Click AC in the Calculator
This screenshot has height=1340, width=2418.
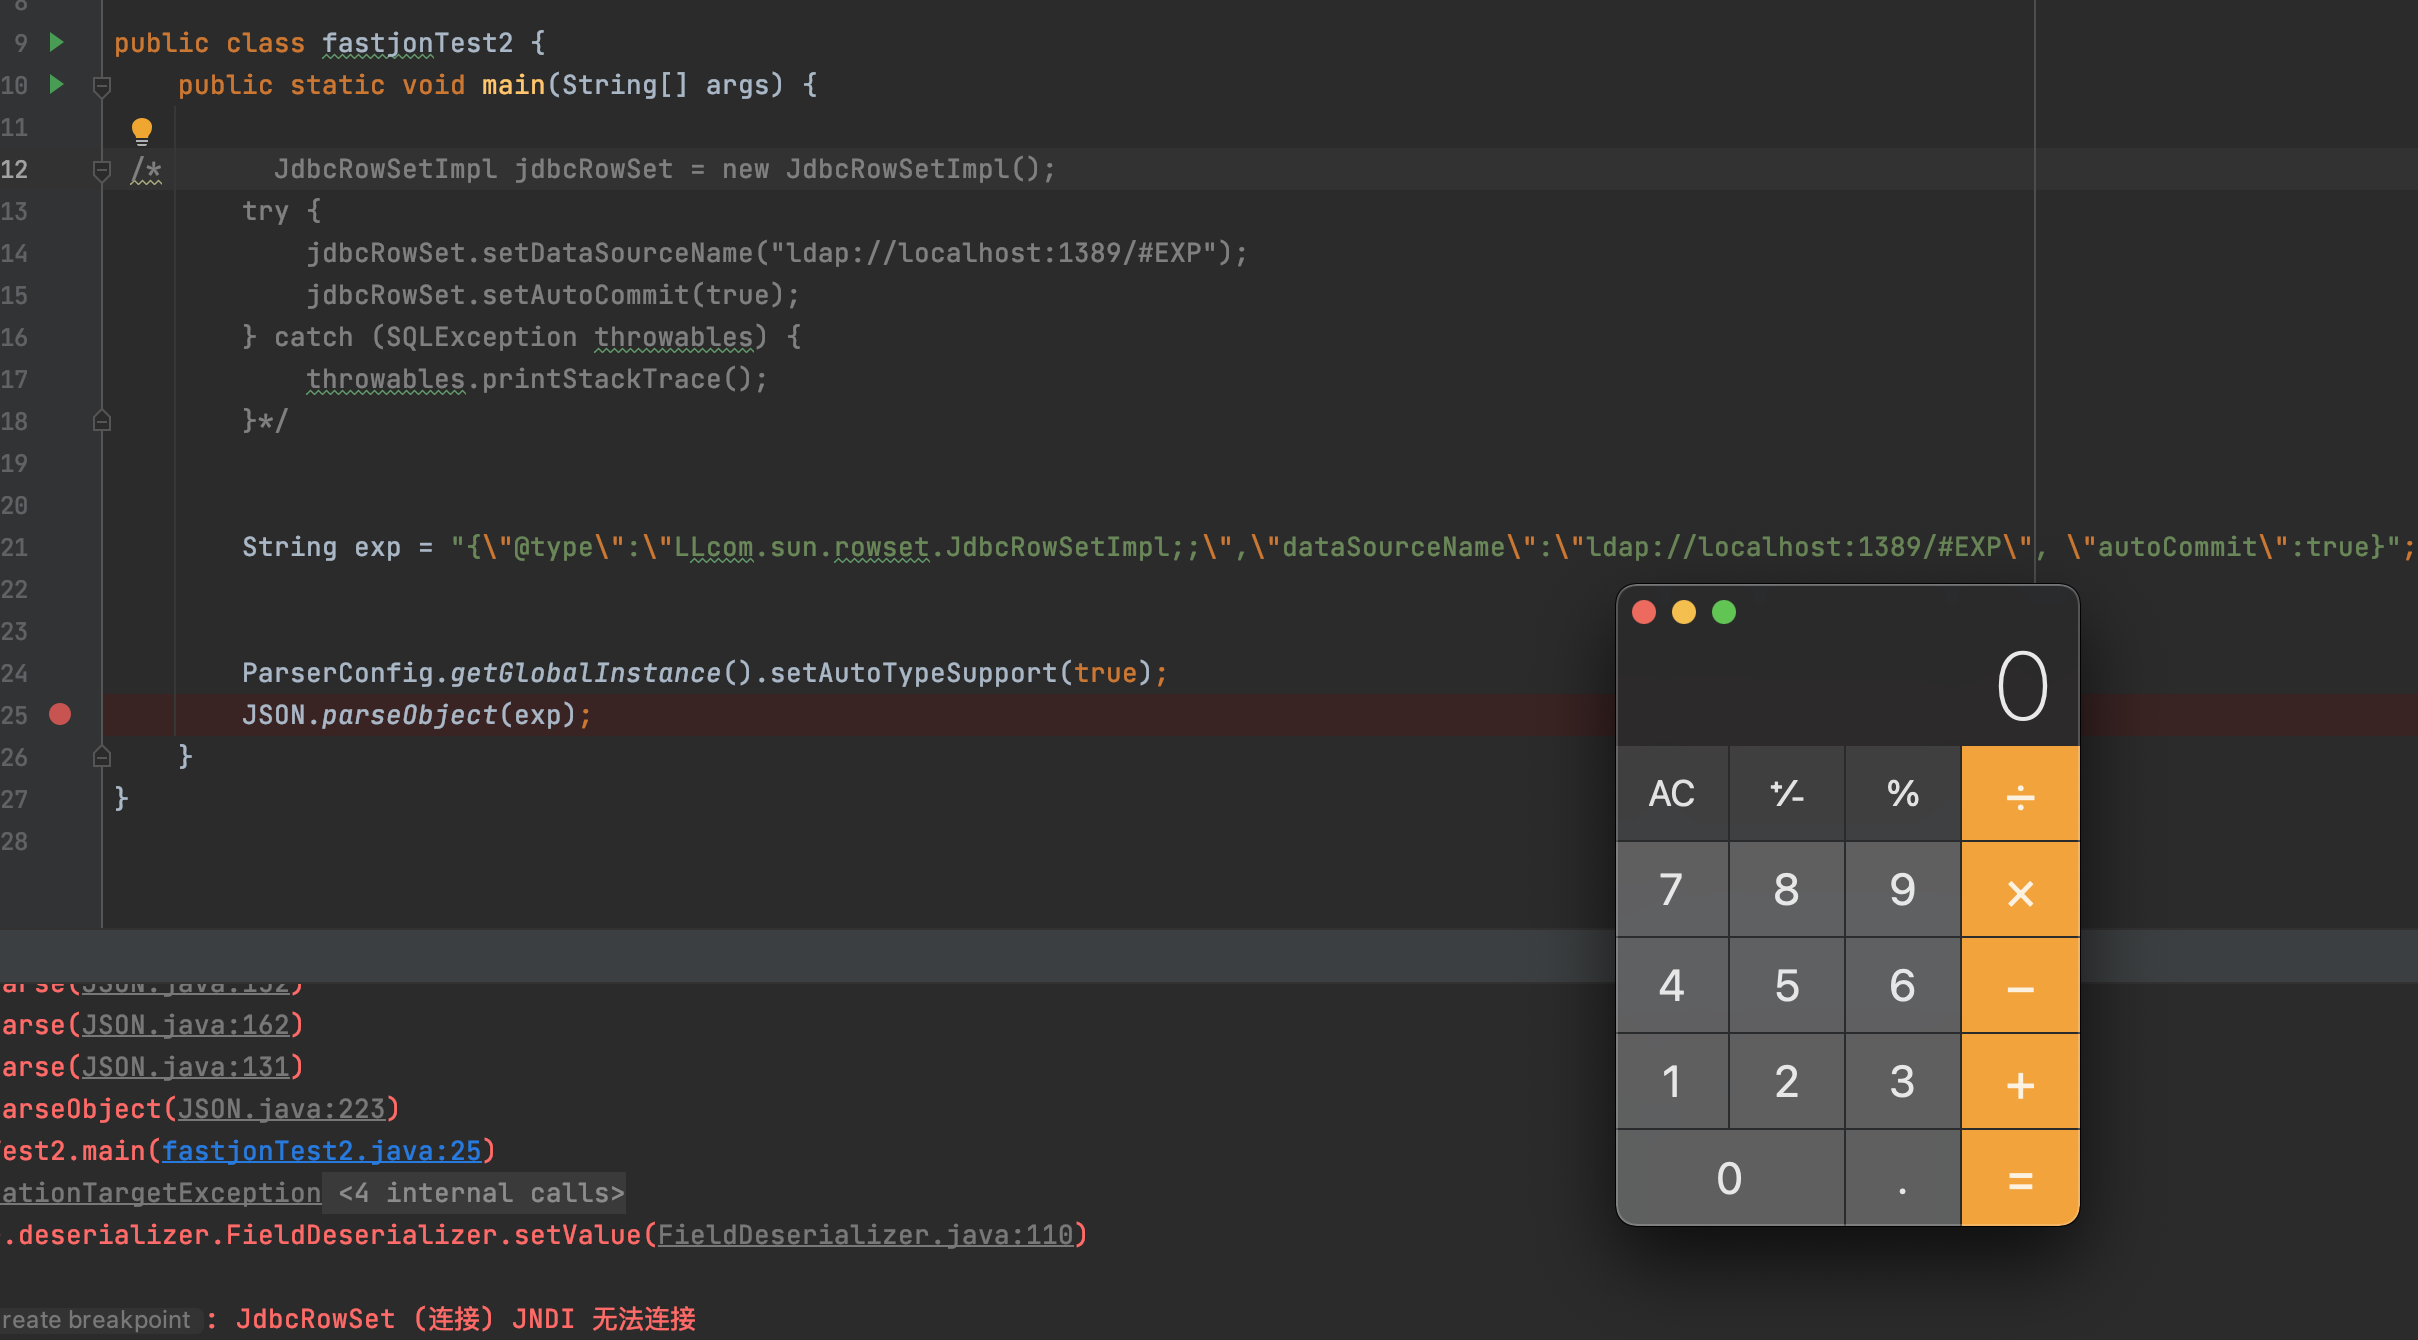[1672, 794]
